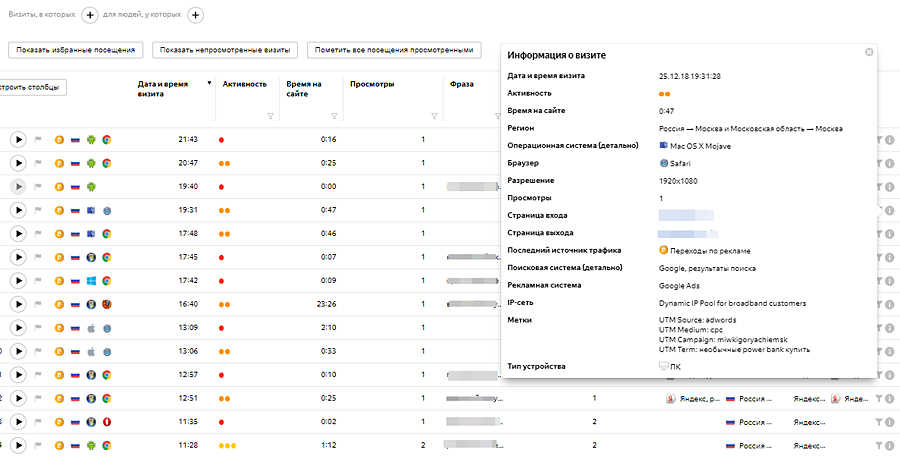Click Пометить все посещения просмотренными button
The width and height of the screenshot is (900, 456).
(395, 50)
